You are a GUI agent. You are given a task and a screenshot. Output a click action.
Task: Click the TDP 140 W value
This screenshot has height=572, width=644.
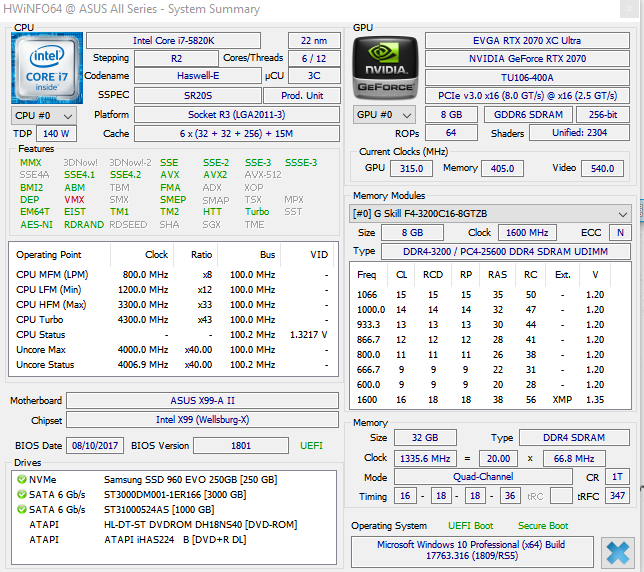[56, 133]
